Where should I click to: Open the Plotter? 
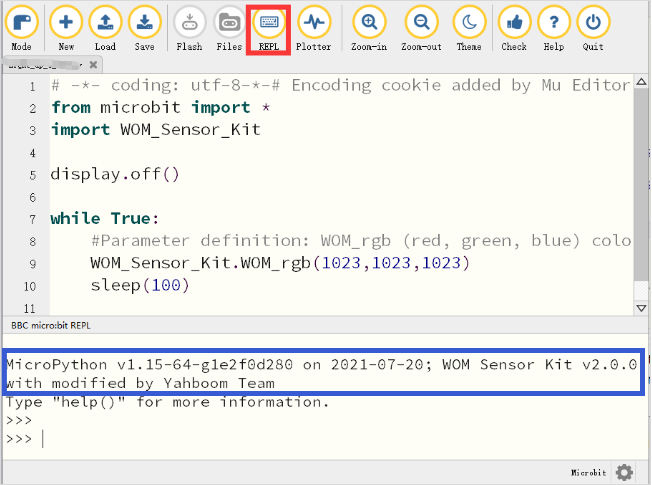click(314, 28)
